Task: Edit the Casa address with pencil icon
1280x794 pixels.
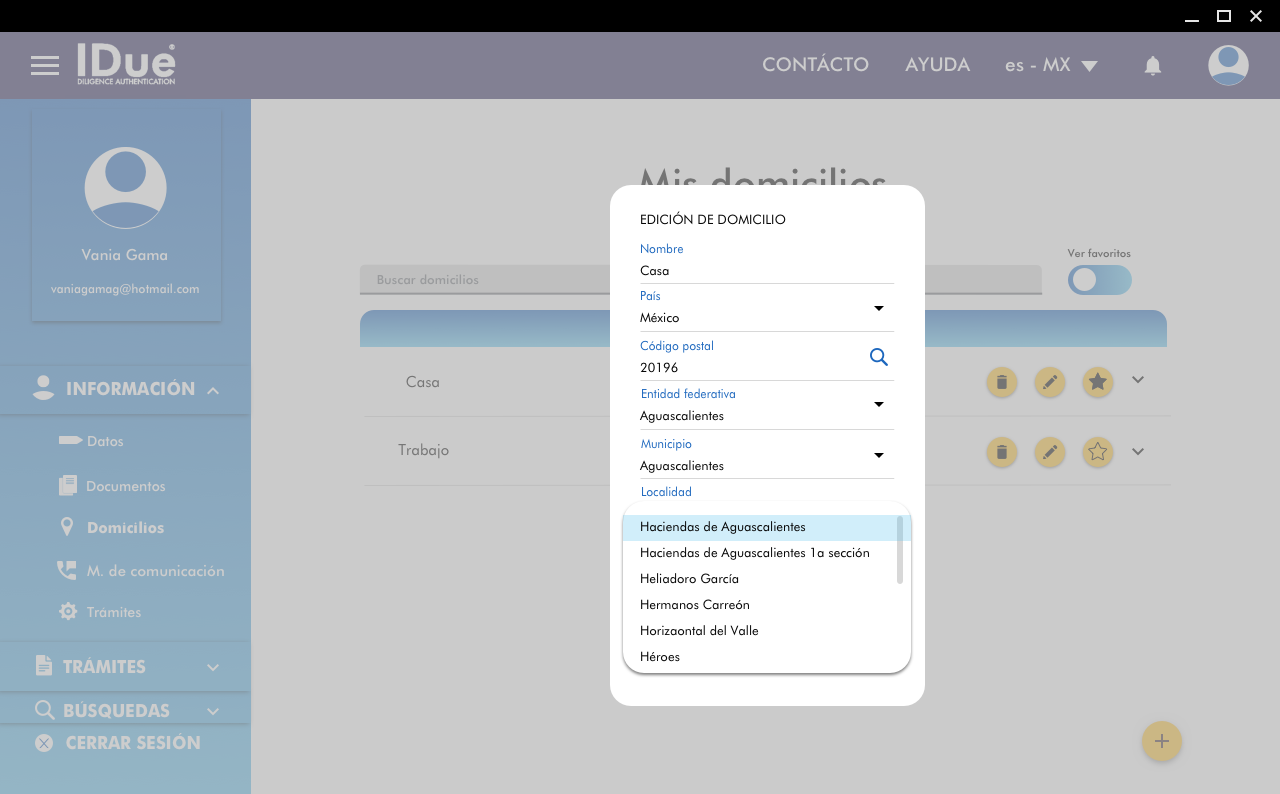Action: pyautogui.click(x=1049, y=382)
